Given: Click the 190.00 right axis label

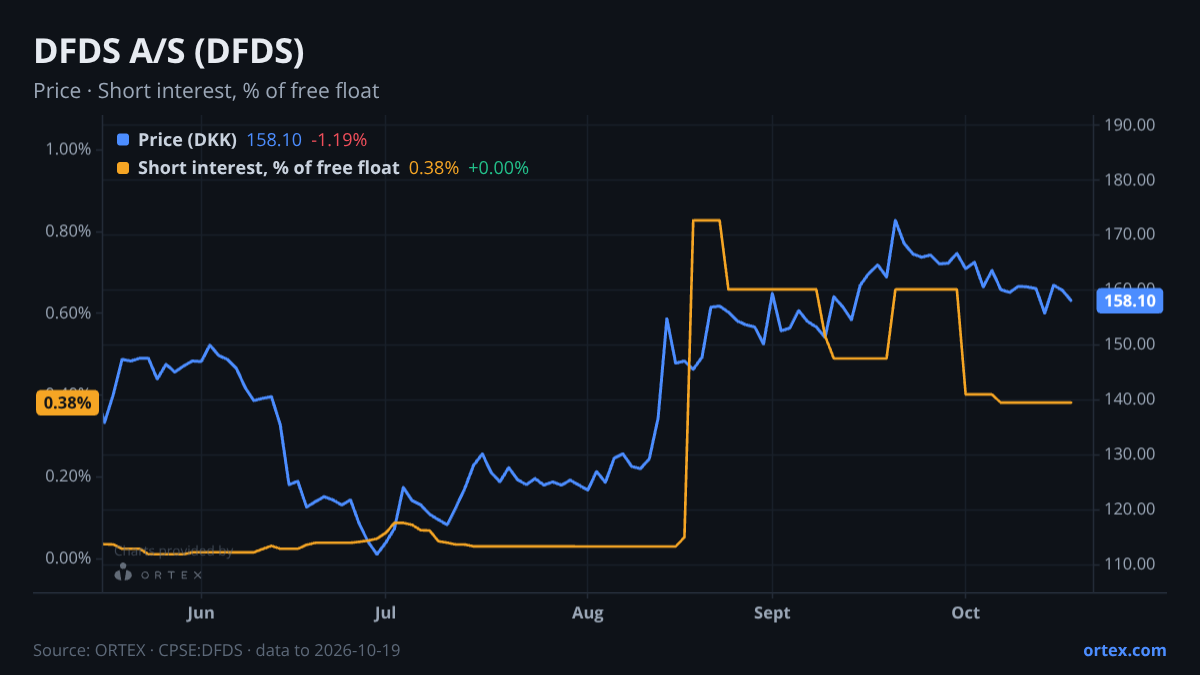Looking at the screenshot, I should pos(1130,125).
